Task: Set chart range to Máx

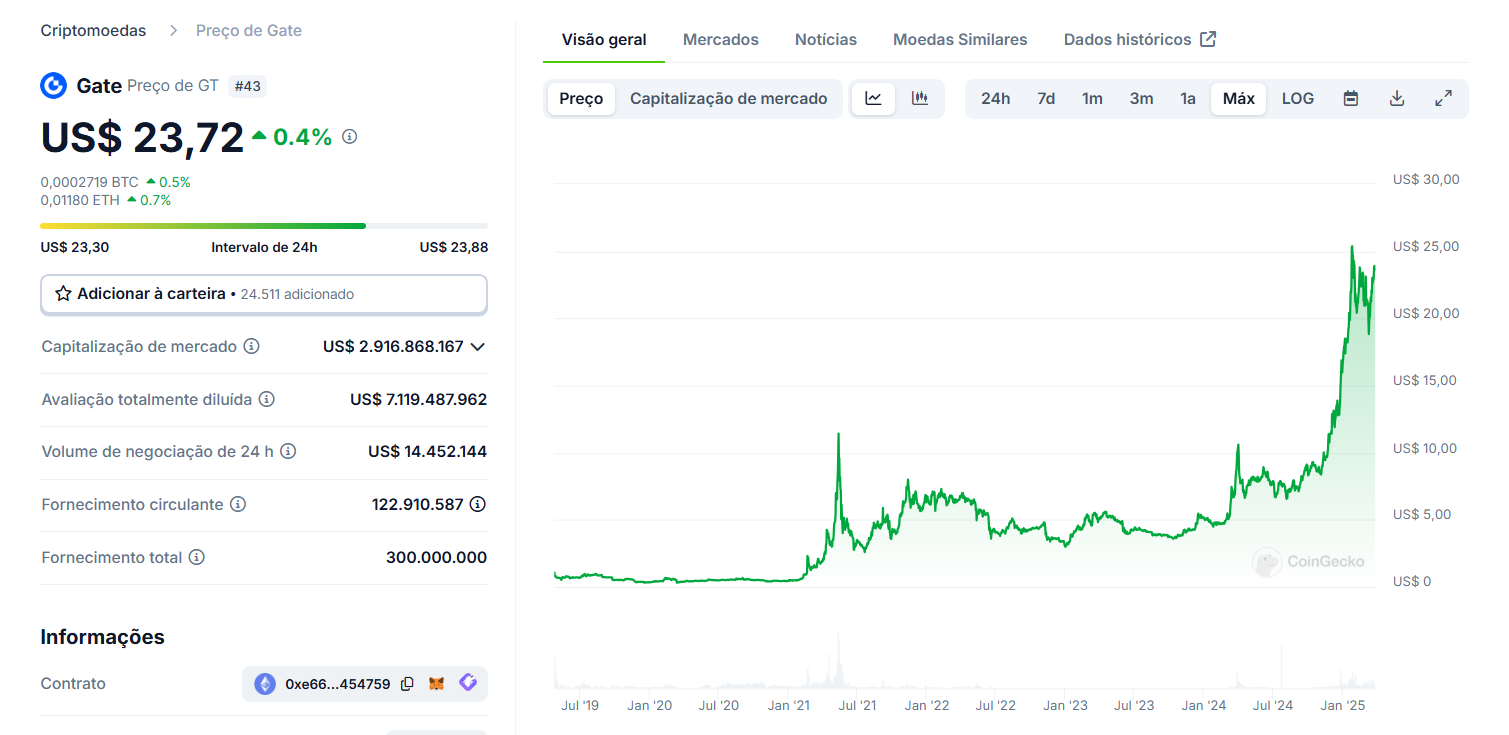Action: pyautogui.click(x=1239, y=98)
